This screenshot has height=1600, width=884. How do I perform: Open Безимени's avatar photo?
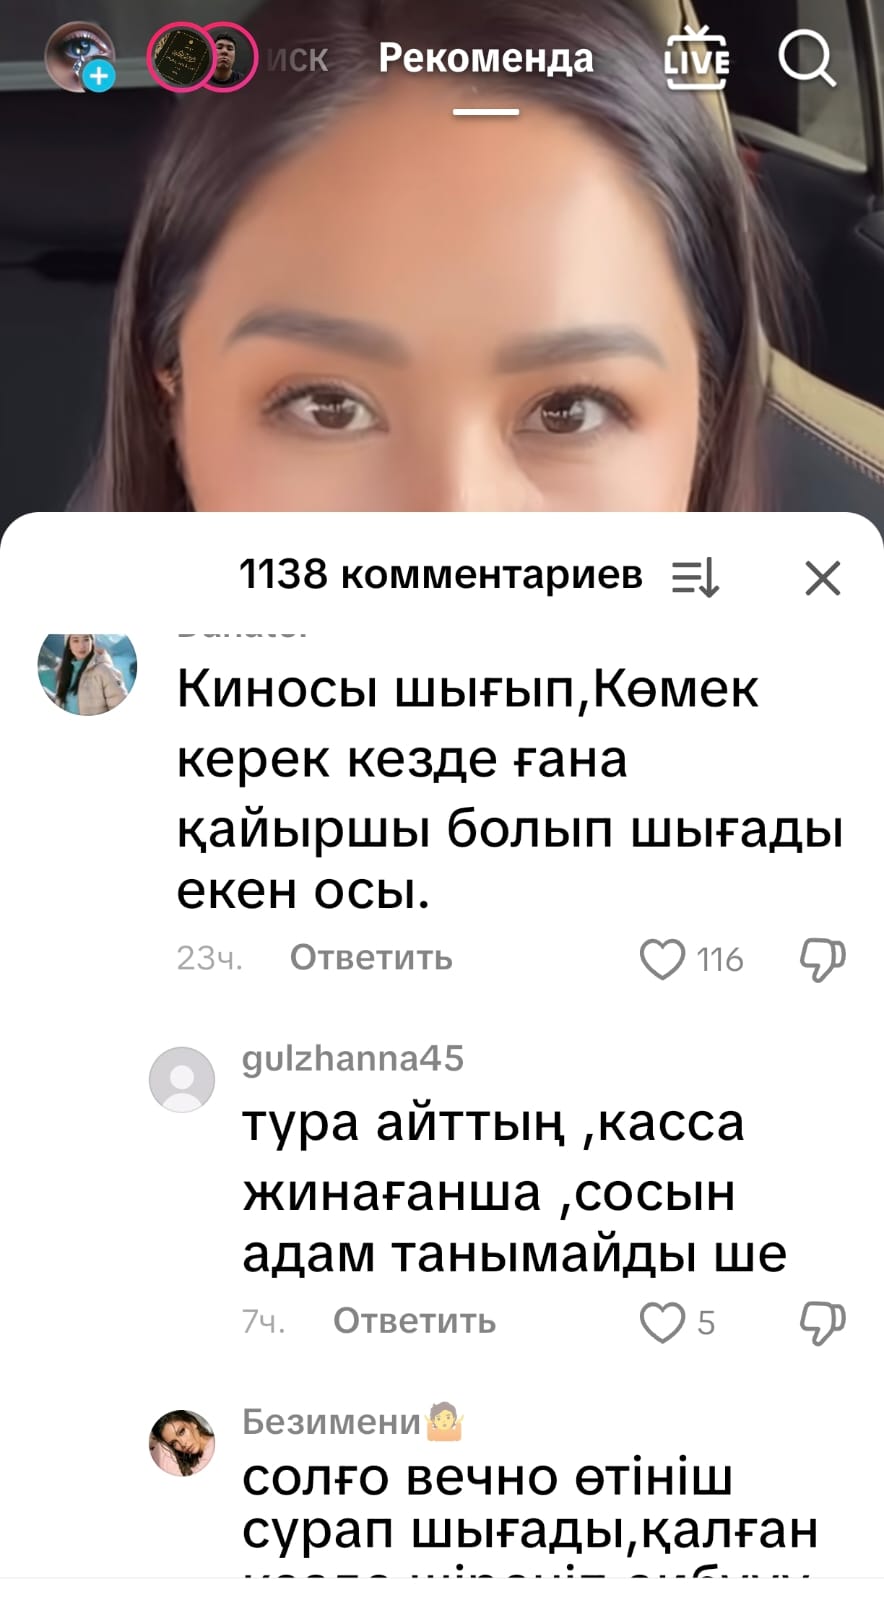[x=182, y=1443]
